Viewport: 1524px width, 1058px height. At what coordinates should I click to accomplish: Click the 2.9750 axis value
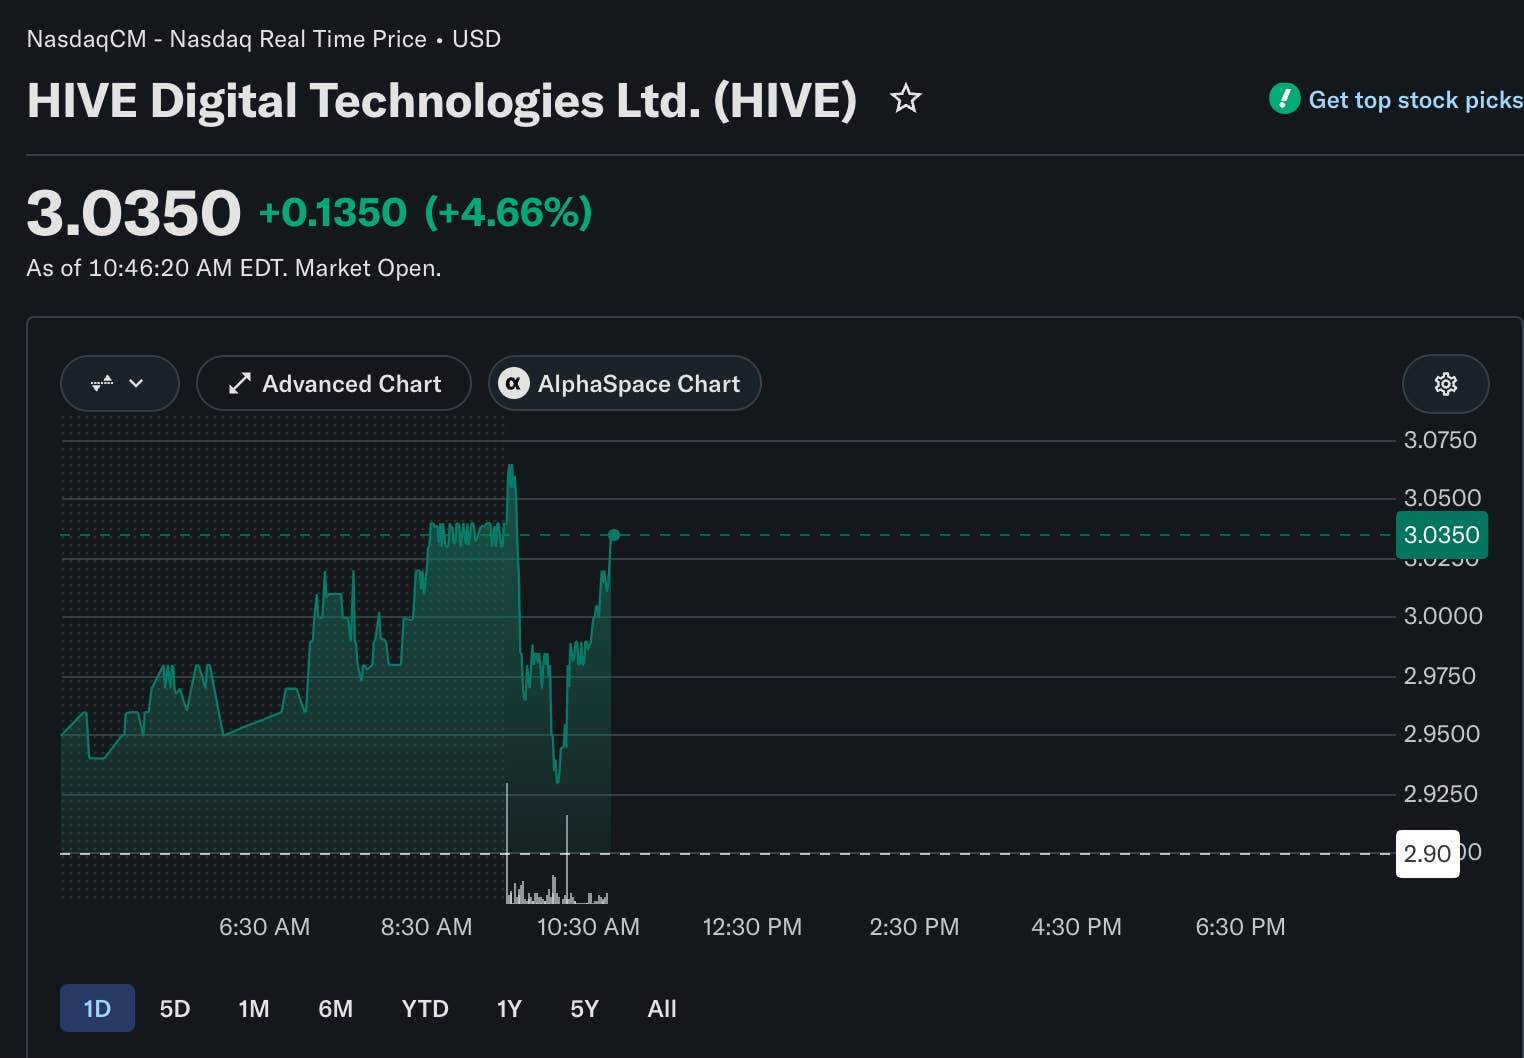[1440, 676]
